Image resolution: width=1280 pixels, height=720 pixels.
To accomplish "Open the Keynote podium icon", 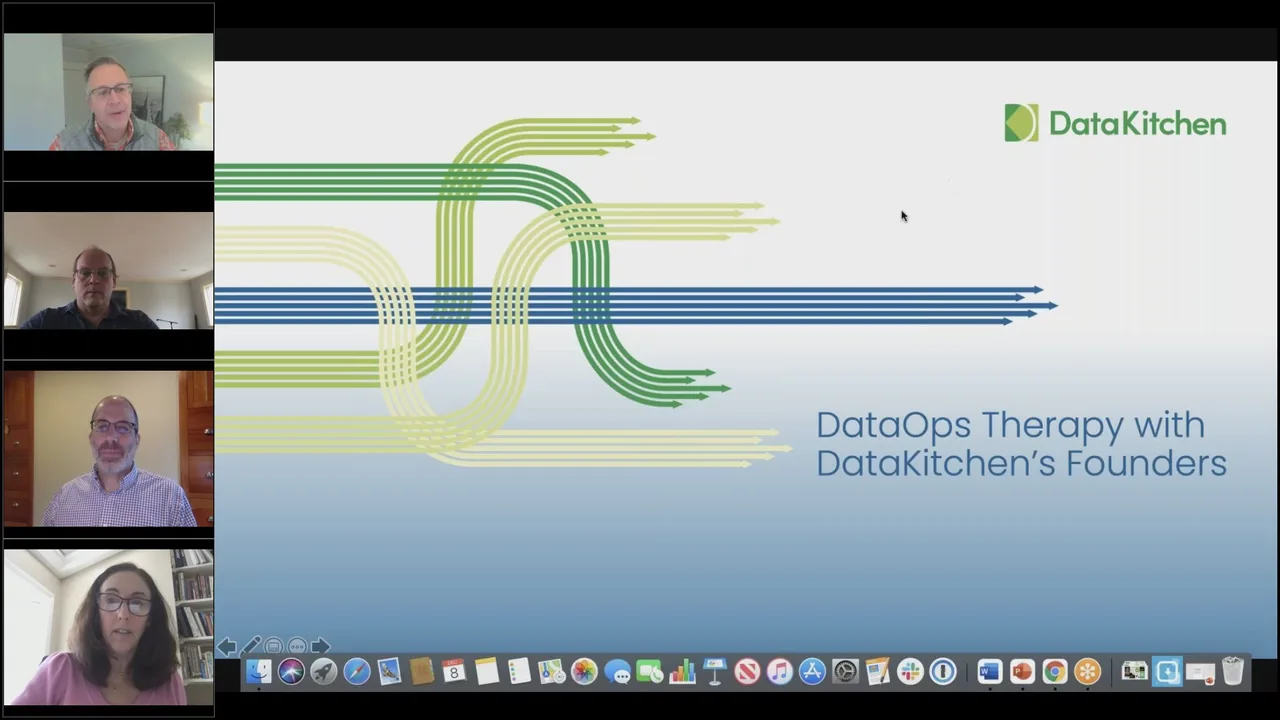I will [715, 672].
